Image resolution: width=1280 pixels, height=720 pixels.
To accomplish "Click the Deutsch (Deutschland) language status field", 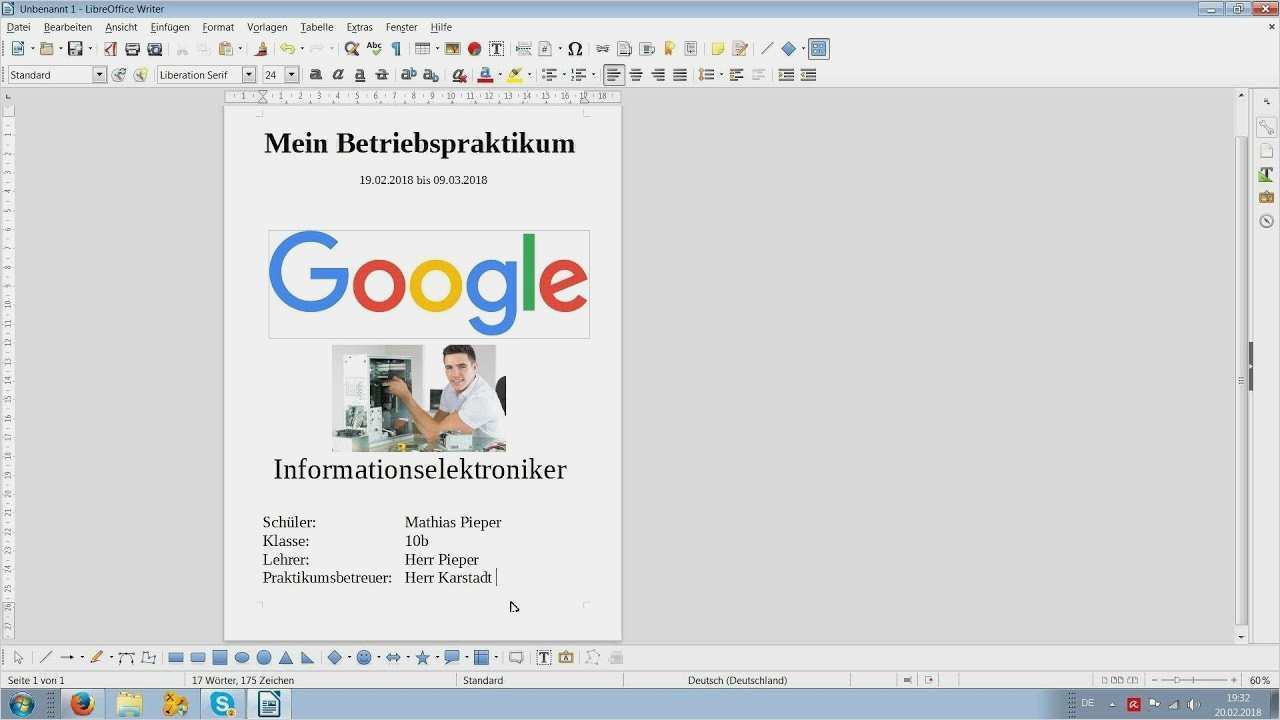I will [x=737, y=680].
